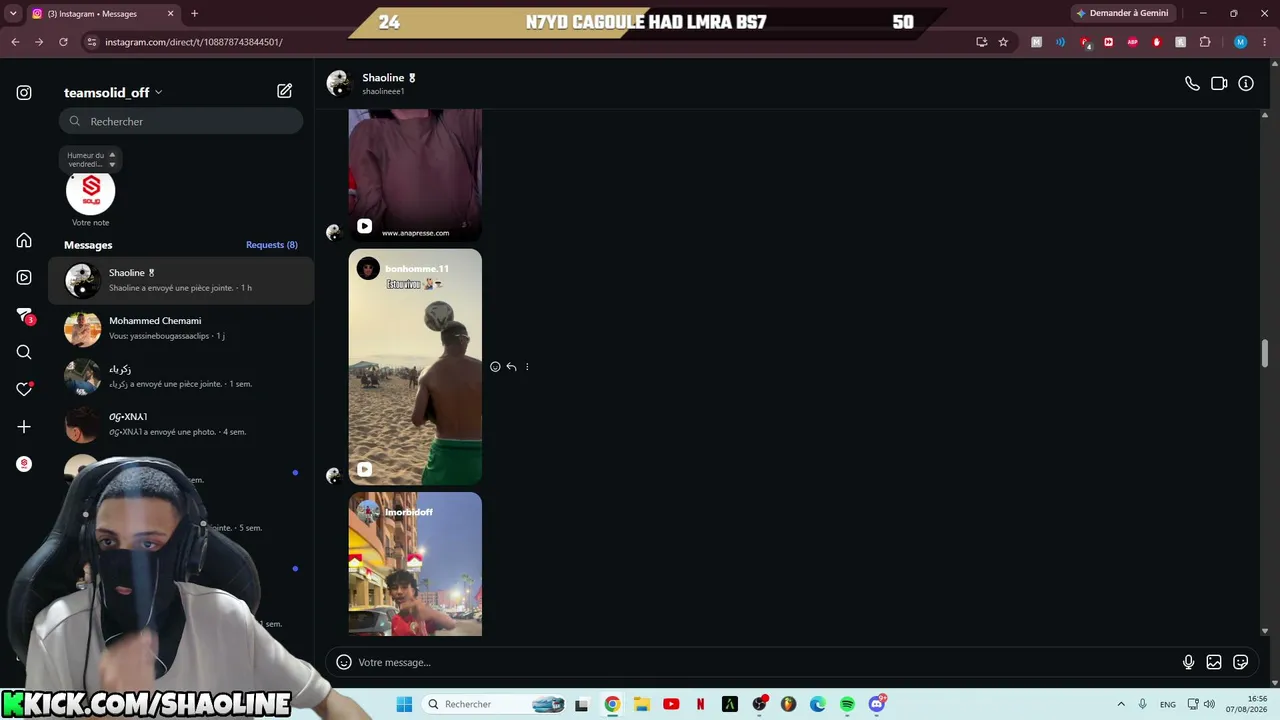Reload the page in Chrome

click(63, 42)
